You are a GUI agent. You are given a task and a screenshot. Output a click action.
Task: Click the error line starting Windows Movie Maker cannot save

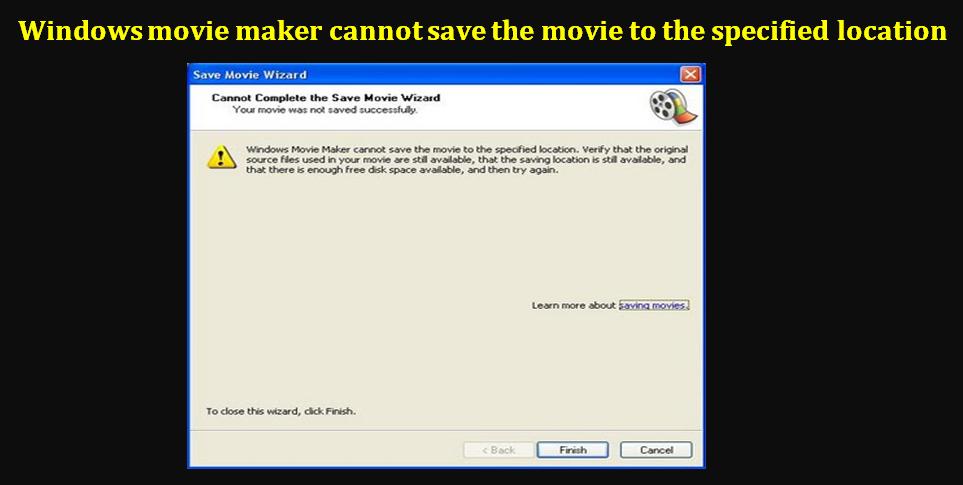pos(467,149)
